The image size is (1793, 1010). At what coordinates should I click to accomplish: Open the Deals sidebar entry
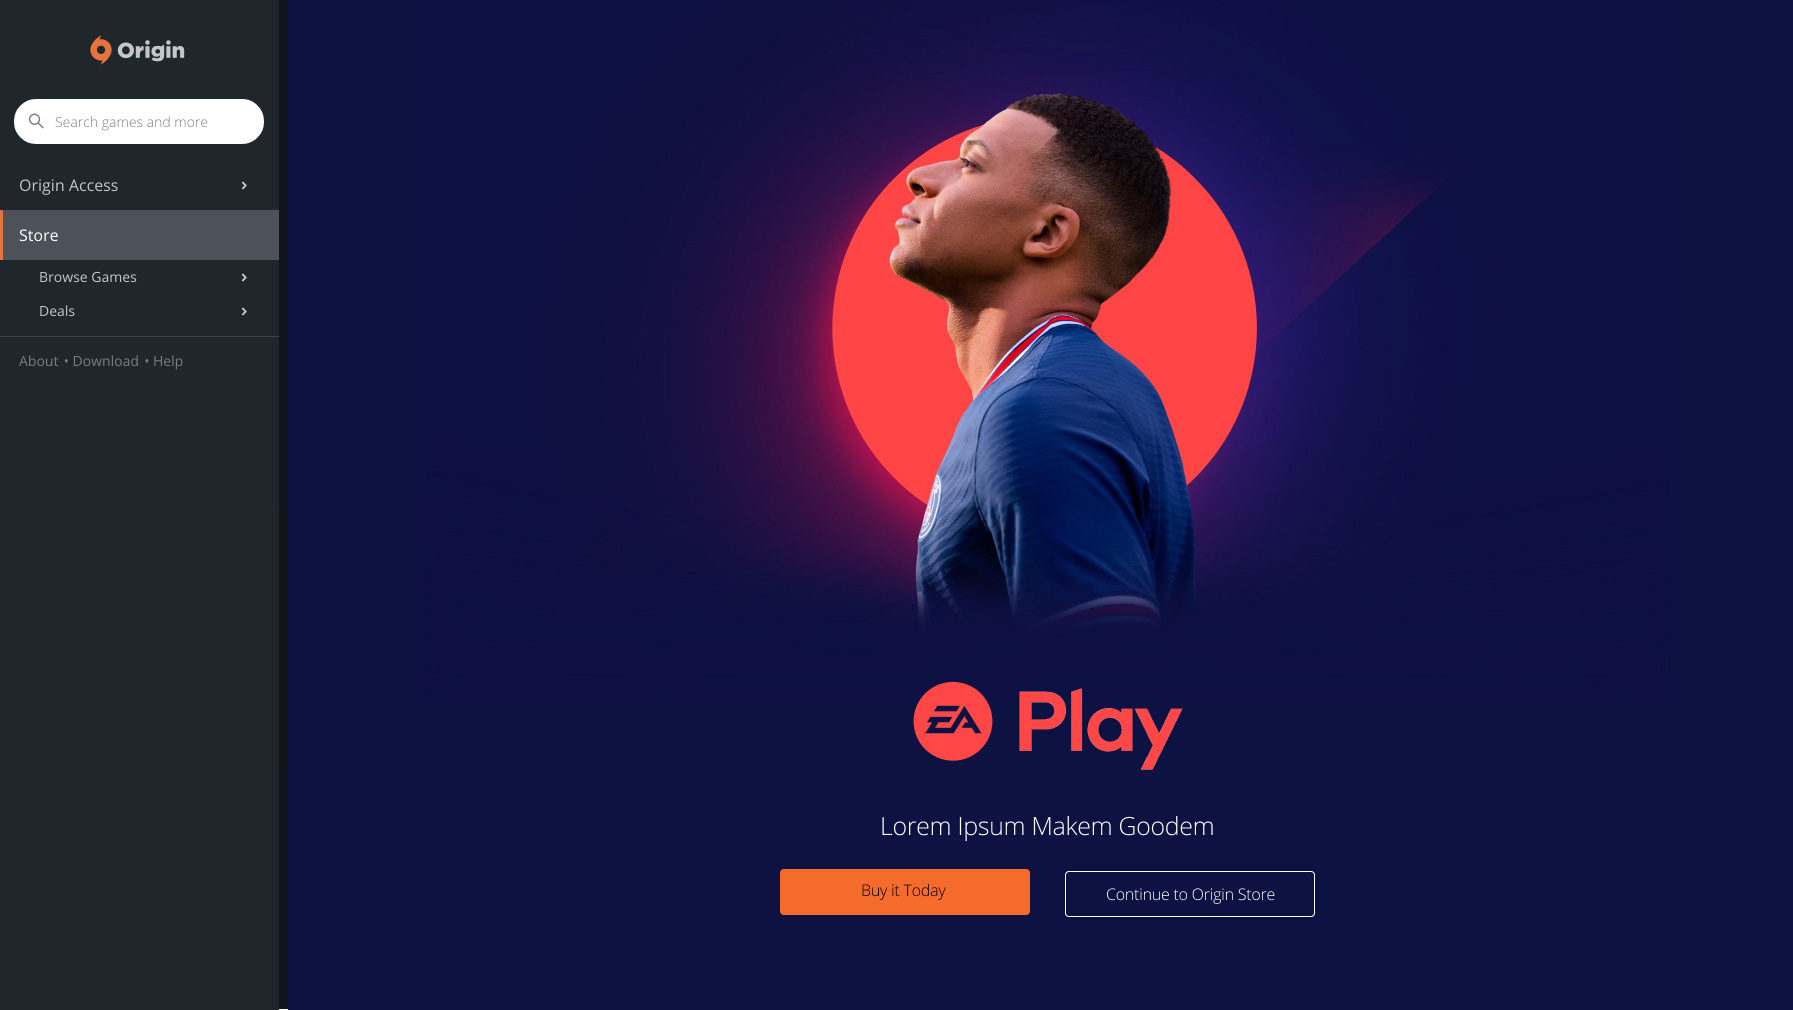click(139, 311)
